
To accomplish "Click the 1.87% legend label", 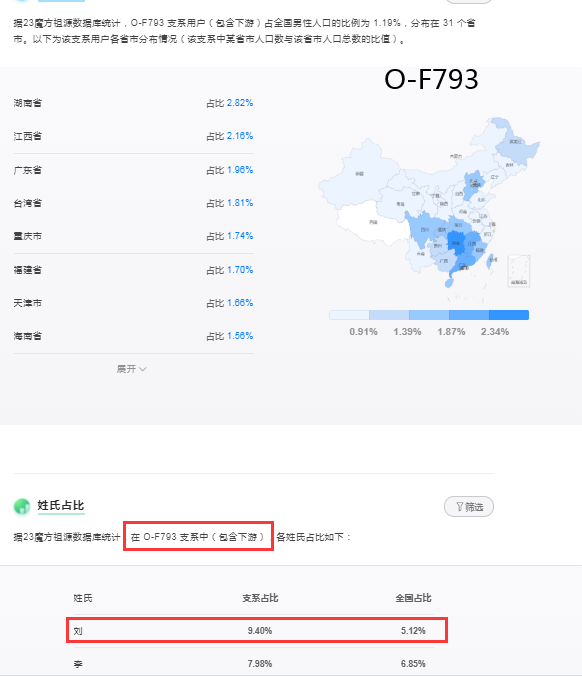I will coord(451,332).
